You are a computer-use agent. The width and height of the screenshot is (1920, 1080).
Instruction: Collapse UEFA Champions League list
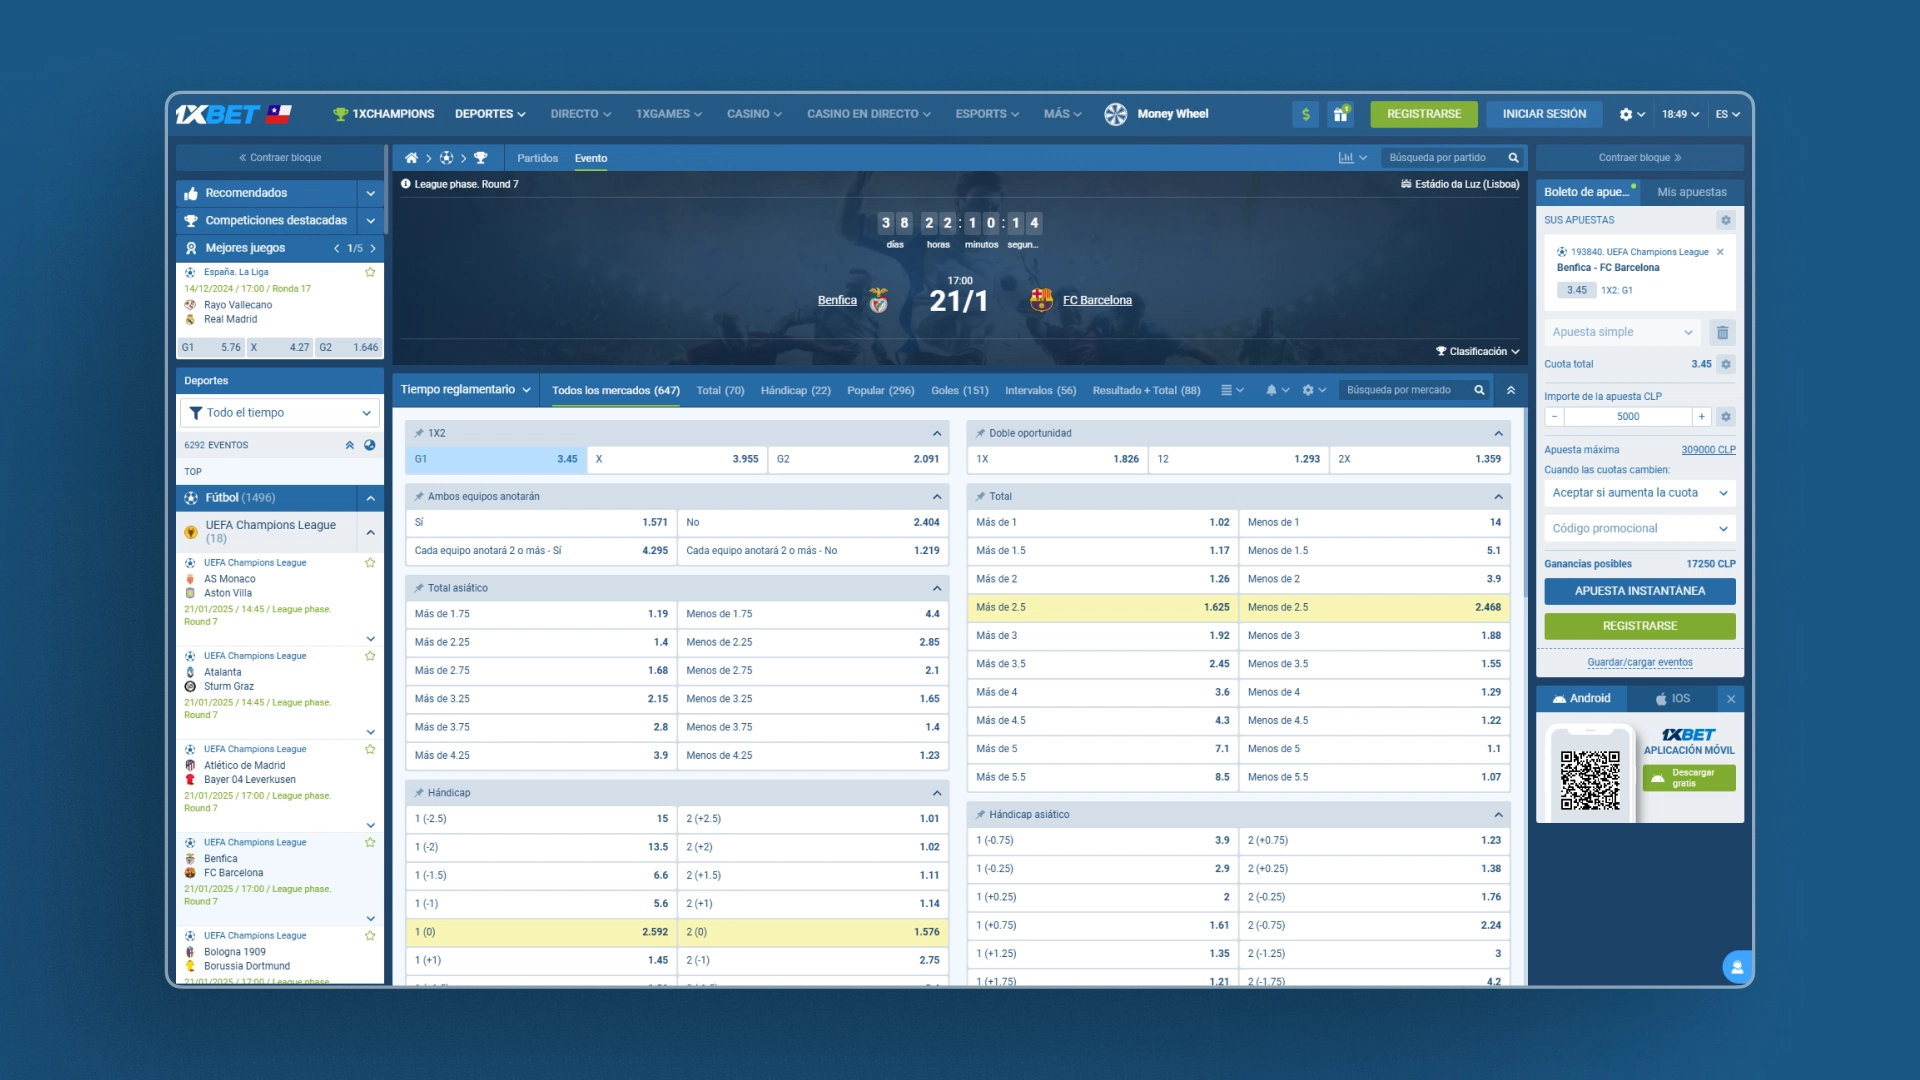370,532
